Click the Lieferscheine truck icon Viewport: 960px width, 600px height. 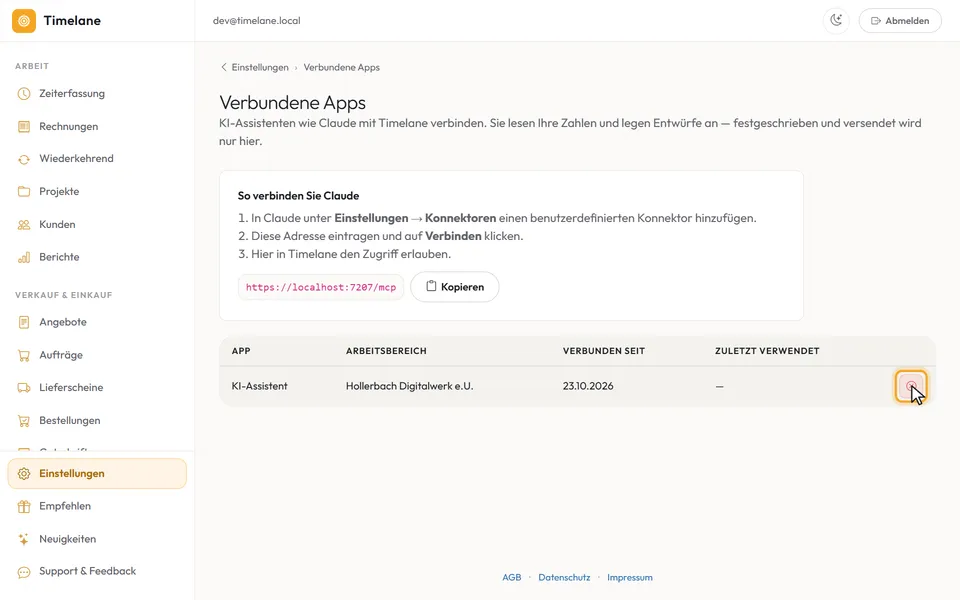click(24, 388)
